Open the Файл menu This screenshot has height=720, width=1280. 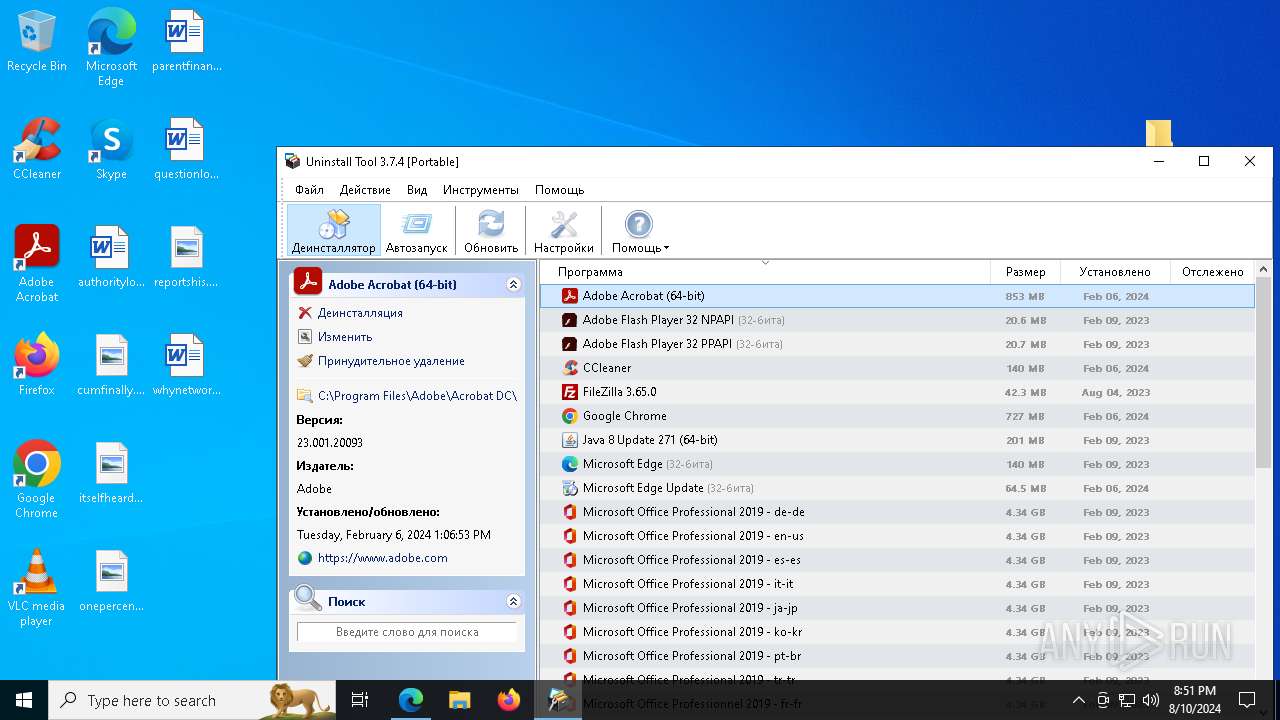click(x=309, y=190)
